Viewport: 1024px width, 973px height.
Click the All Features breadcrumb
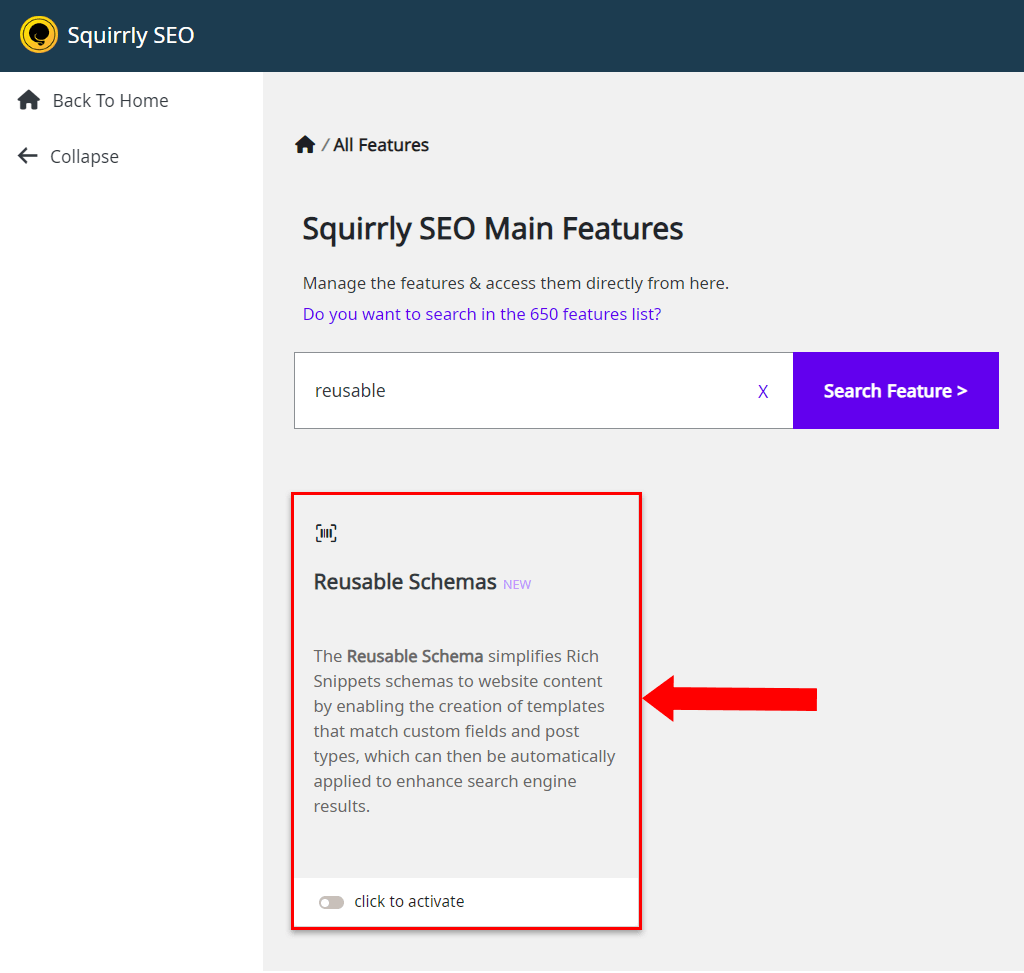pyautogui.click(x=381, y=145)
